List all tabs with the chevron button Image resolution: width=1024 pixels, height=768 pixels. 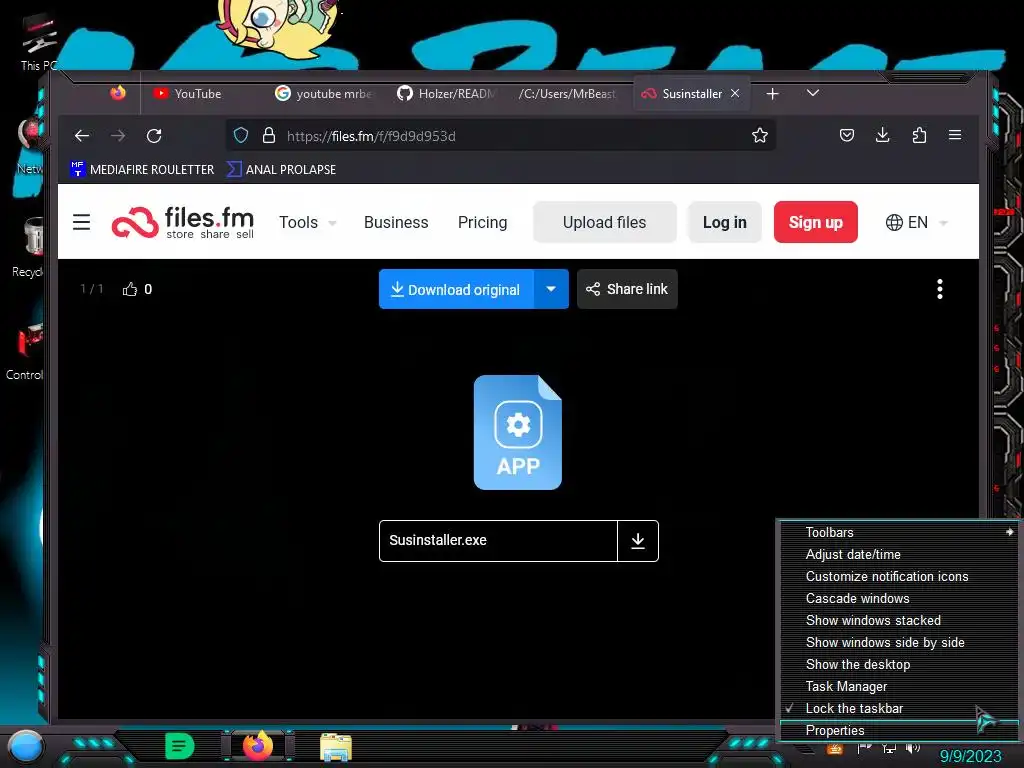coord(812,93)
